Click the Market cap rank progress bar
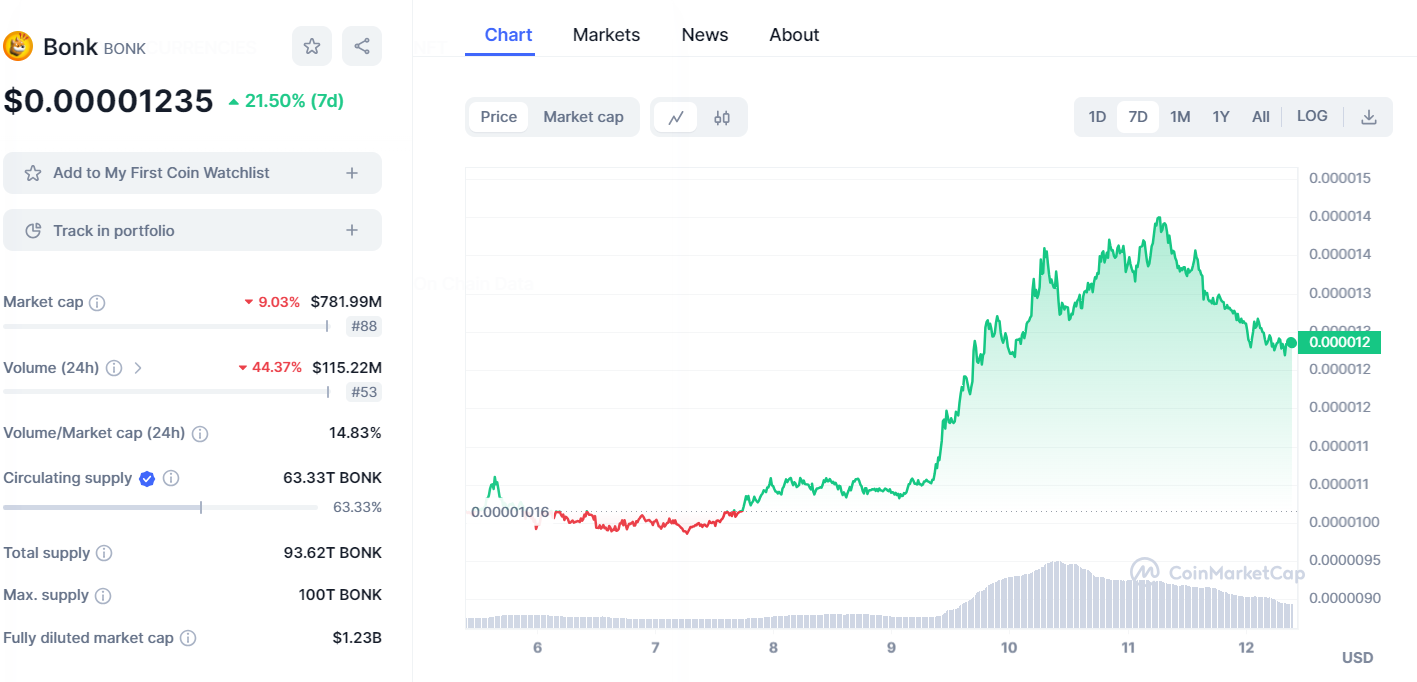 click(x=166, y=326)
